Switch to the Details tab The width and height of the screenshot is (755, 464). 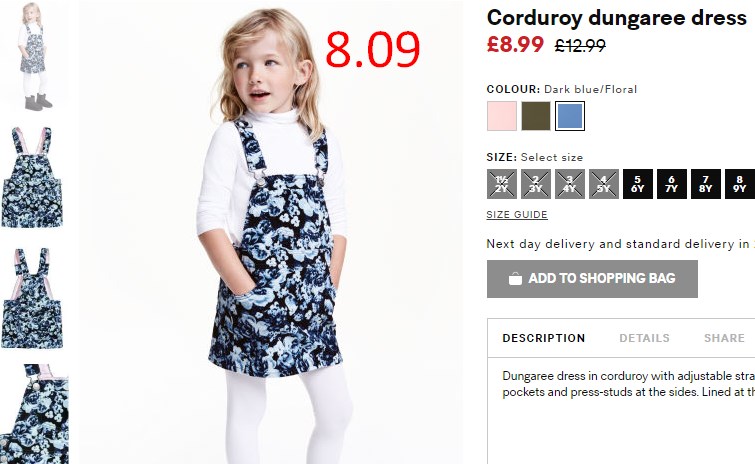644,338
